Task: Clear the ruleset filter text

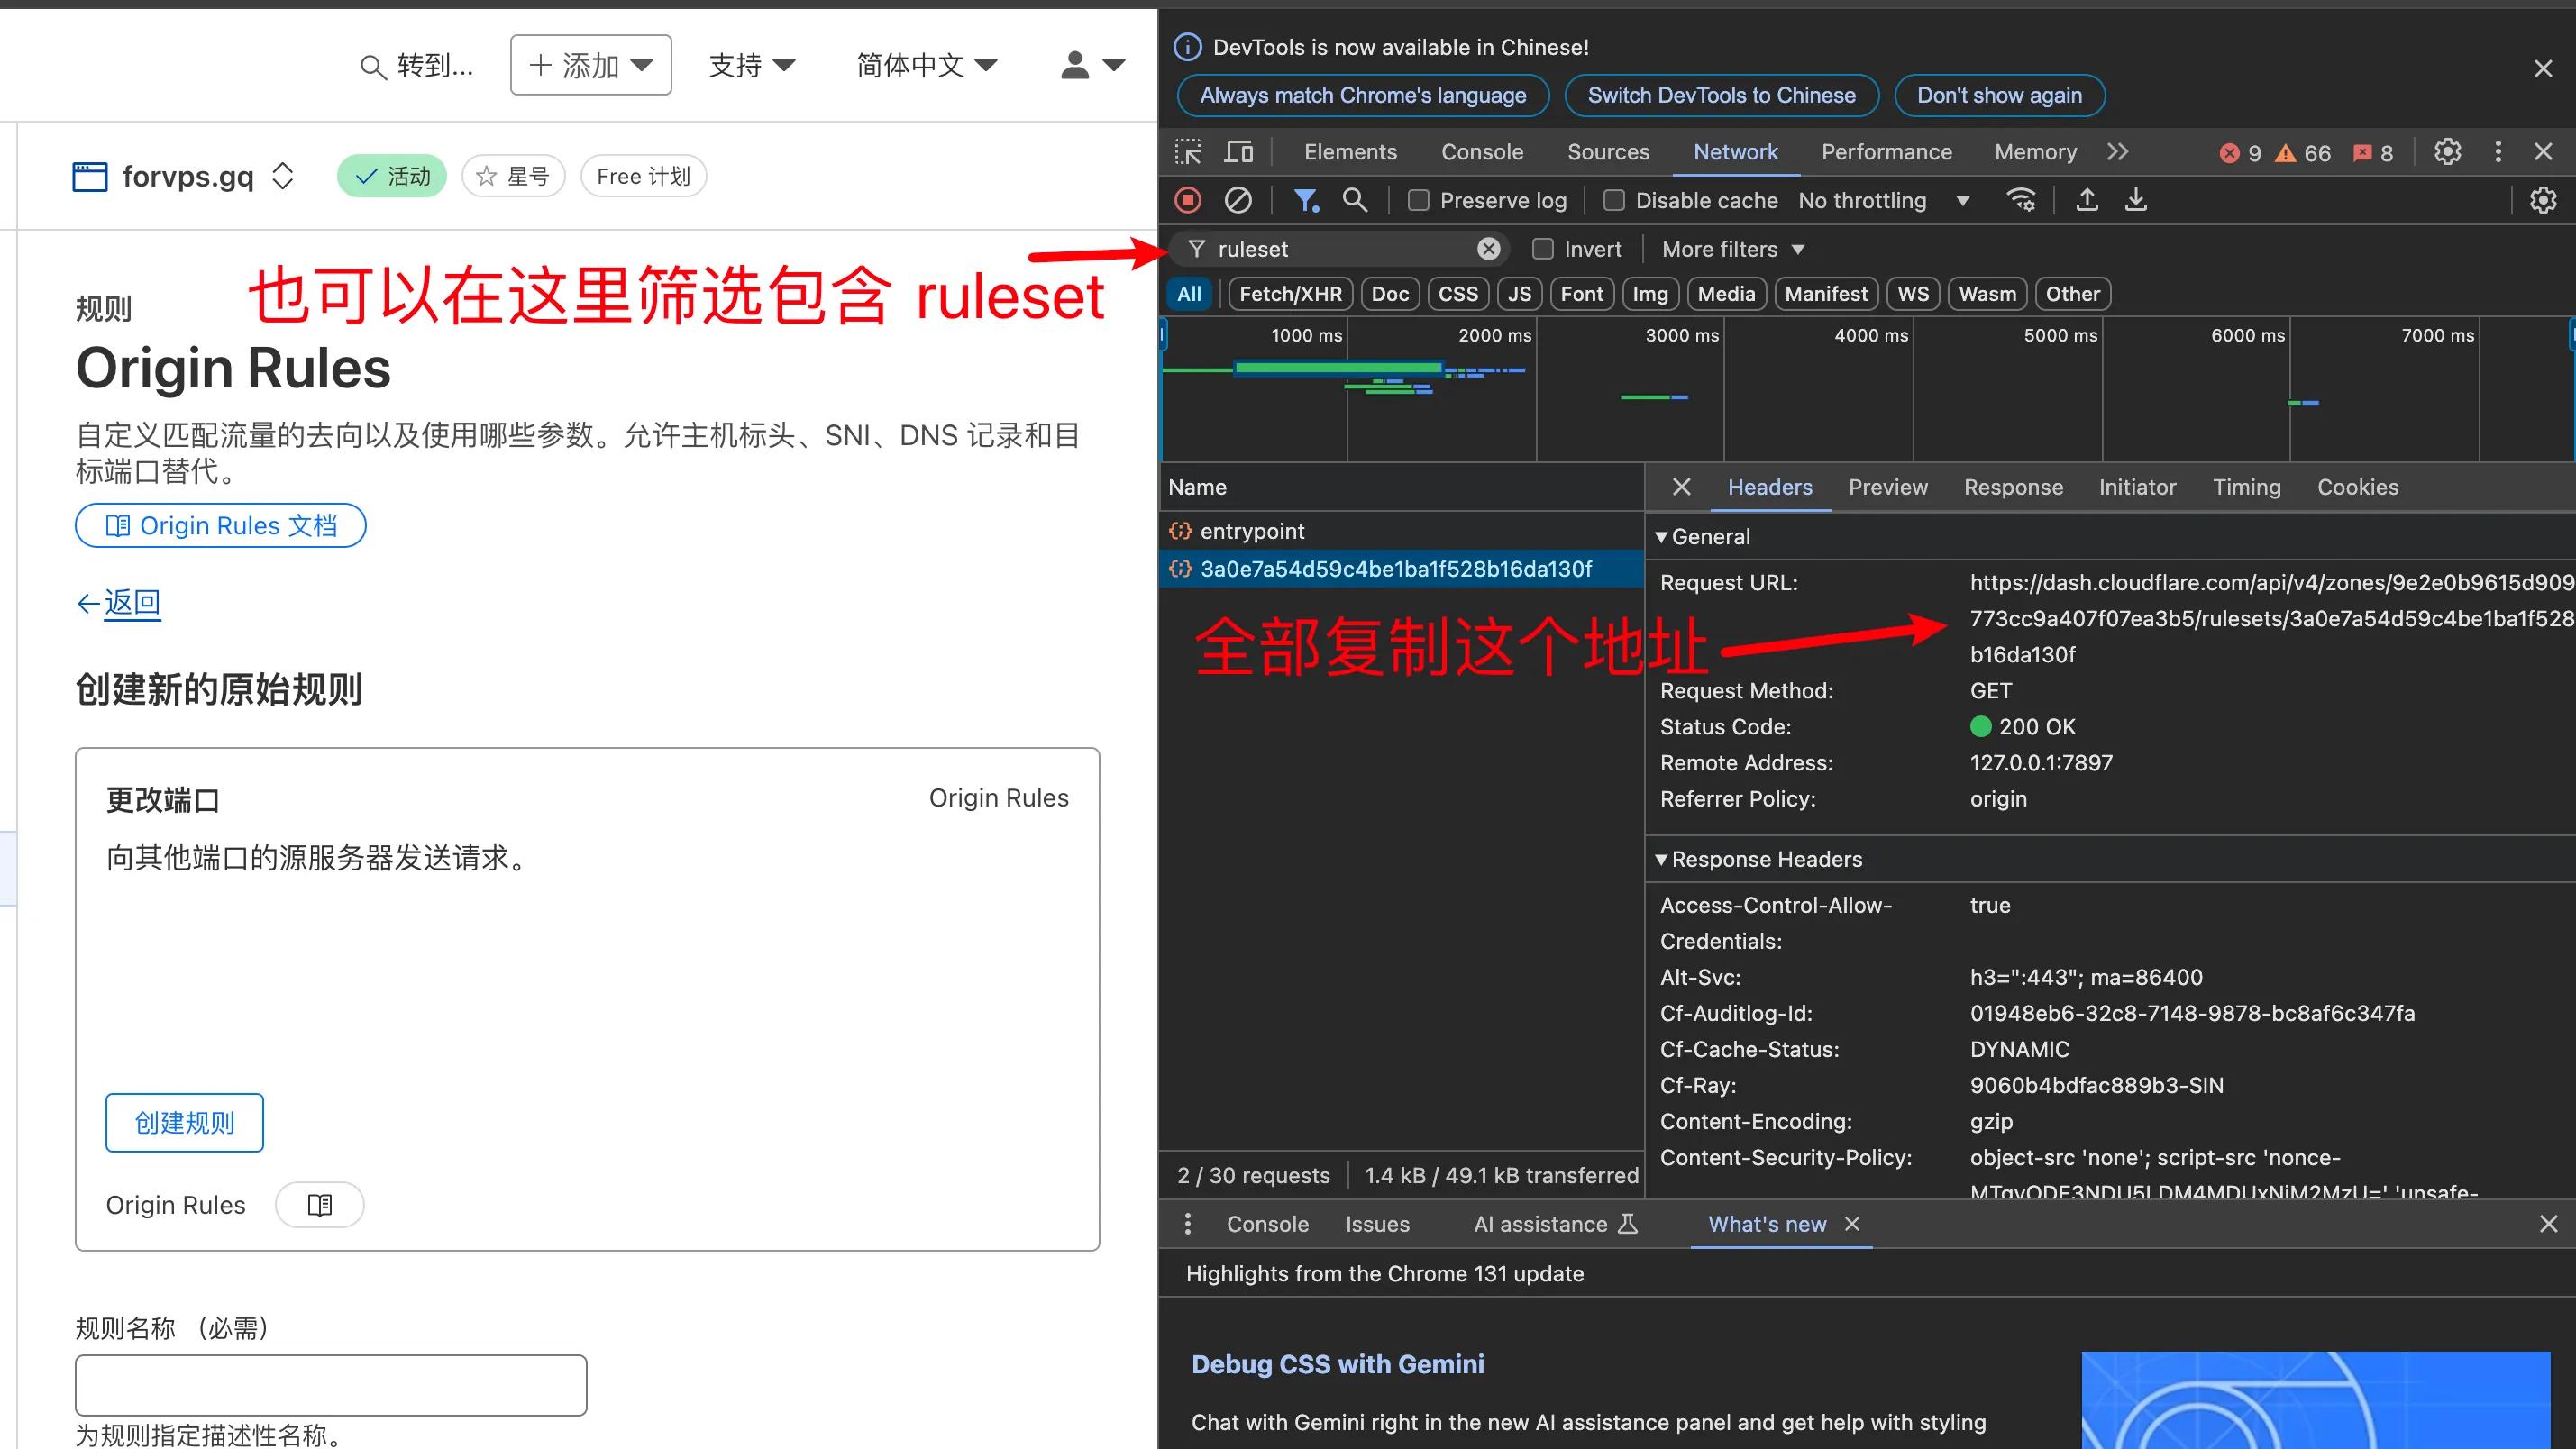Action: tap(1489, 249)
